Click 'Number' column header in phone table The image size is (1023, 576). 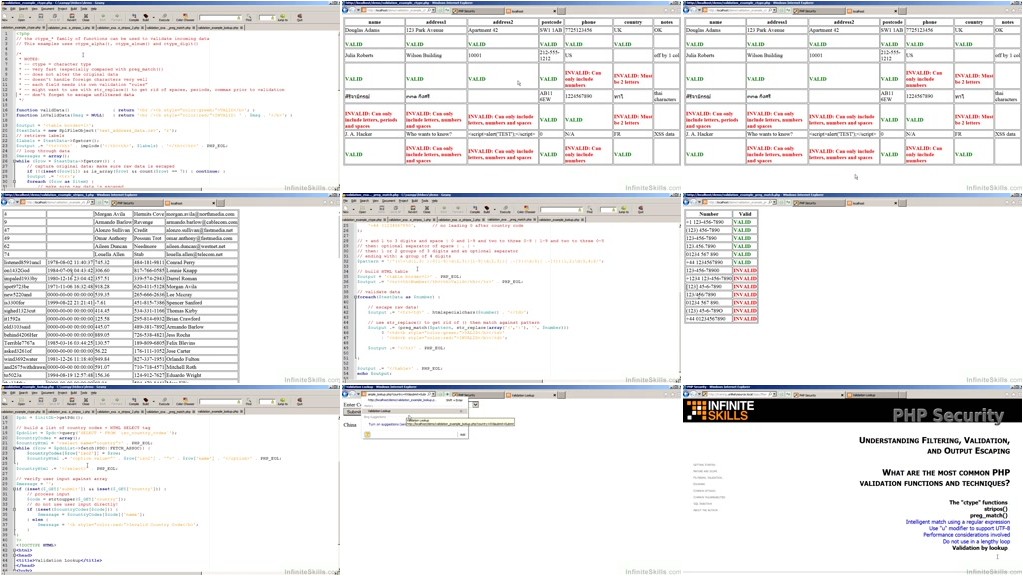[x=709, y=214]
